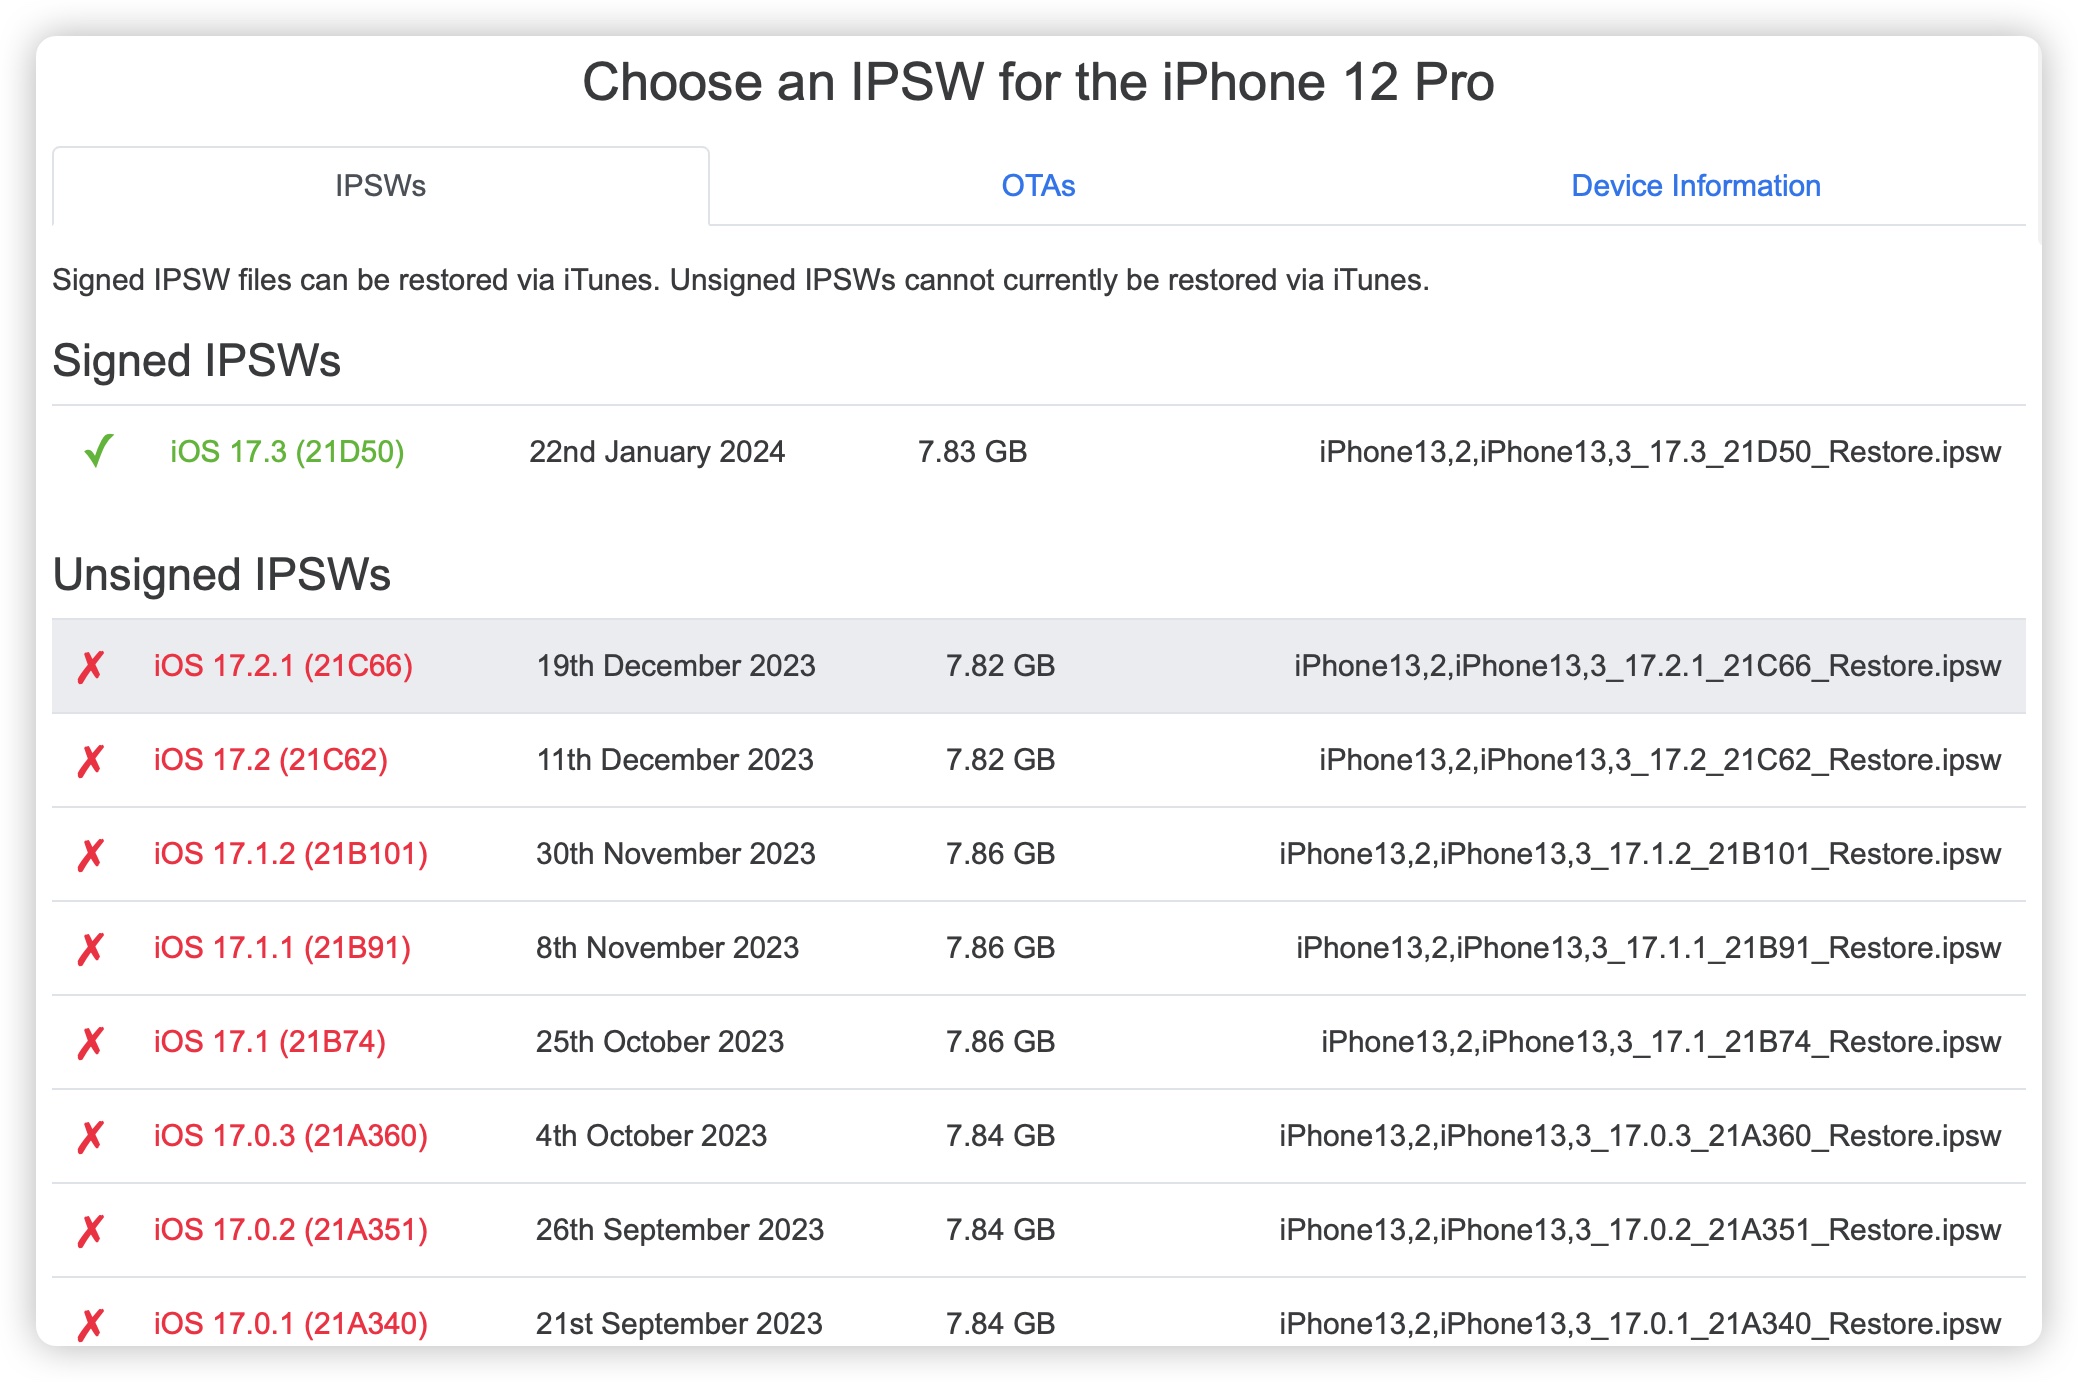Select the 21st September 2023 date cell
The width and height of the screenshot is (2078, 1382).
tap(679, 1324)
